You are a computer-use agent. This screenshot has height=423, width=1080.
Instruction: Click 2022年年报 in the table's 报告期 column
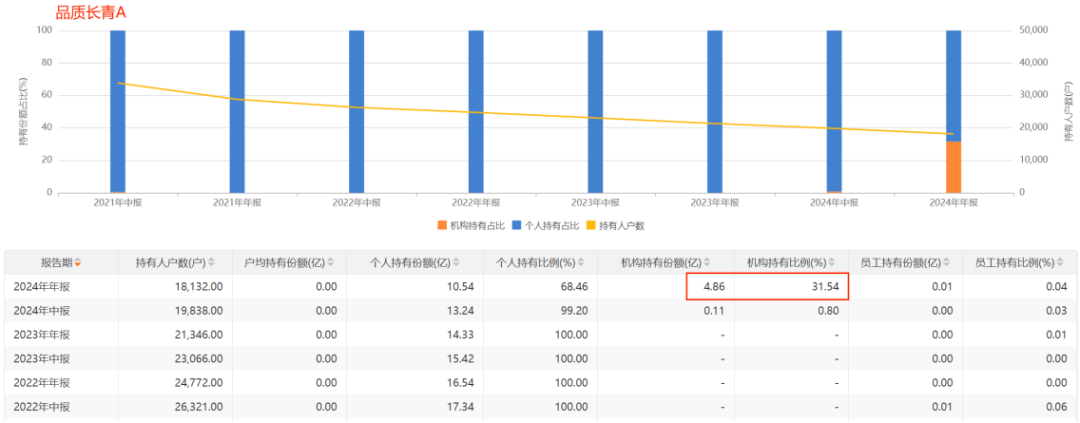click(41, 382)
